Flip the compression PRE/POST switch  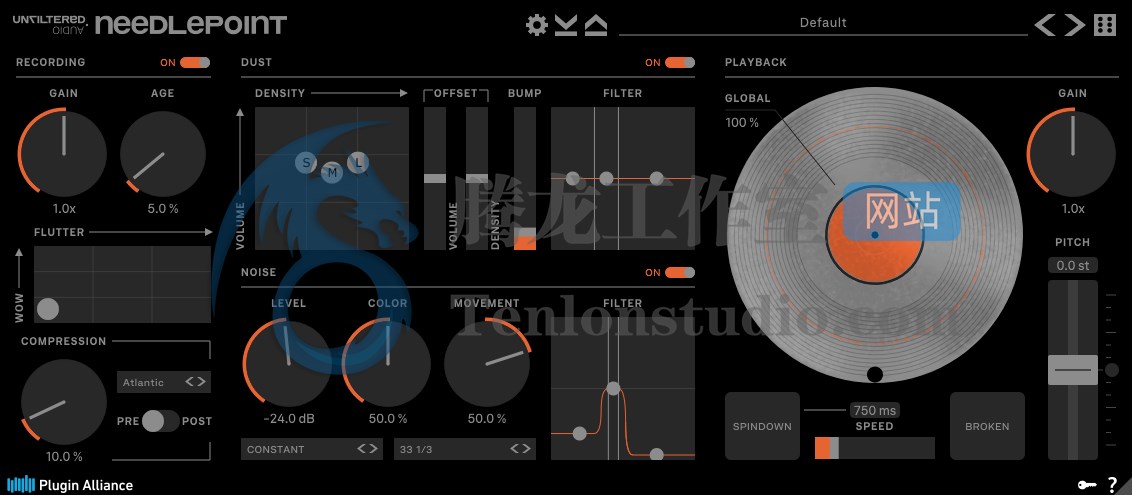(160, 421)
